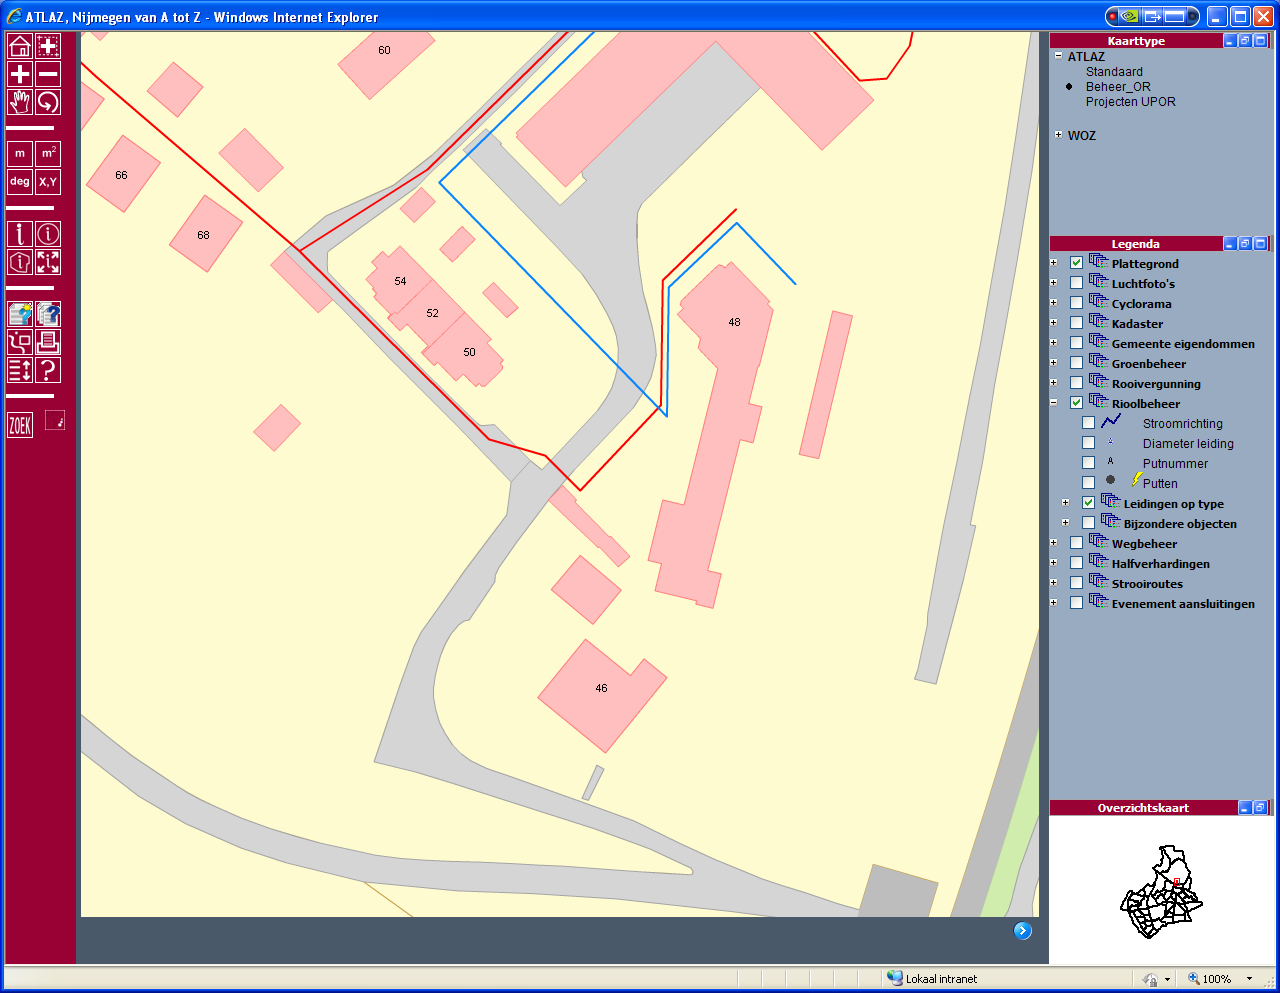Click the info tool with expanding arrows
The image size is (1280, 993).
(48, 262)
